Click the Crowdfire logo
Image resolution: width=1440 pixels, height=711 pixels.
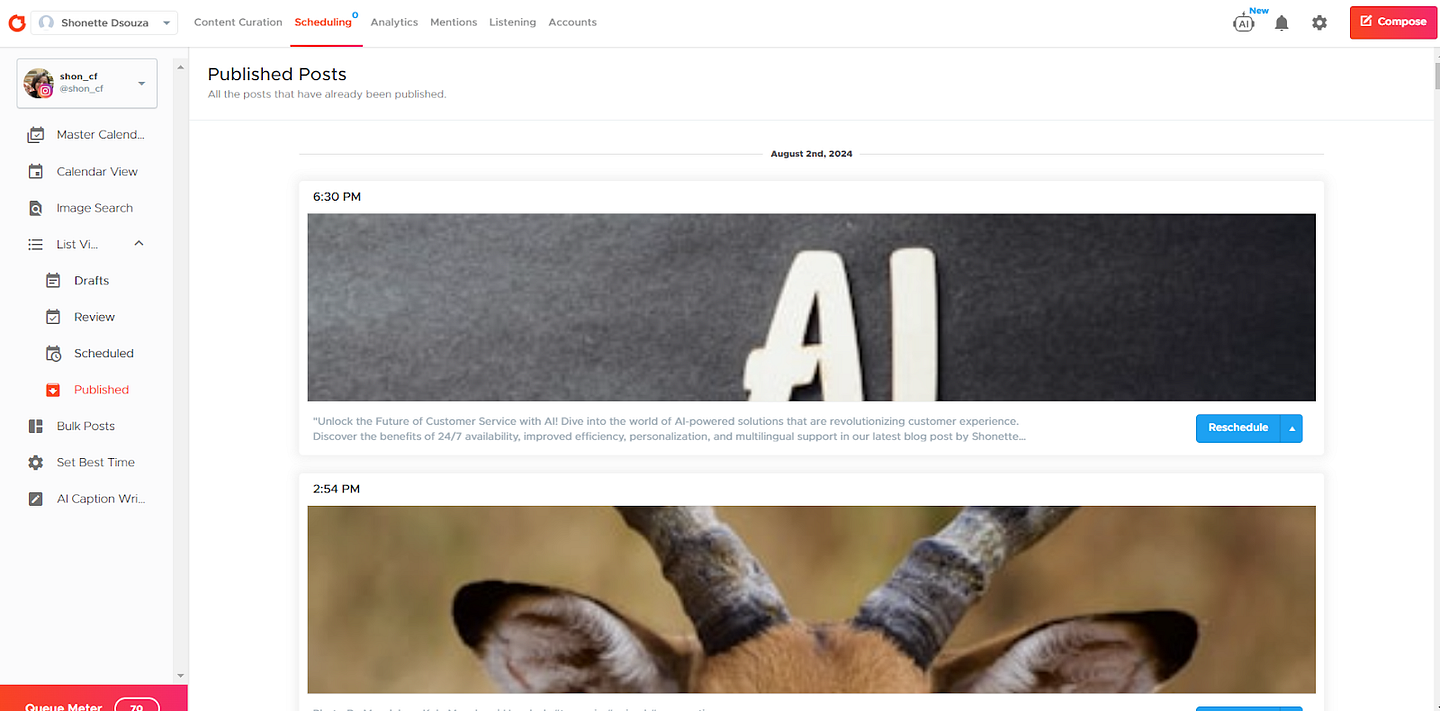coord(16,22)
